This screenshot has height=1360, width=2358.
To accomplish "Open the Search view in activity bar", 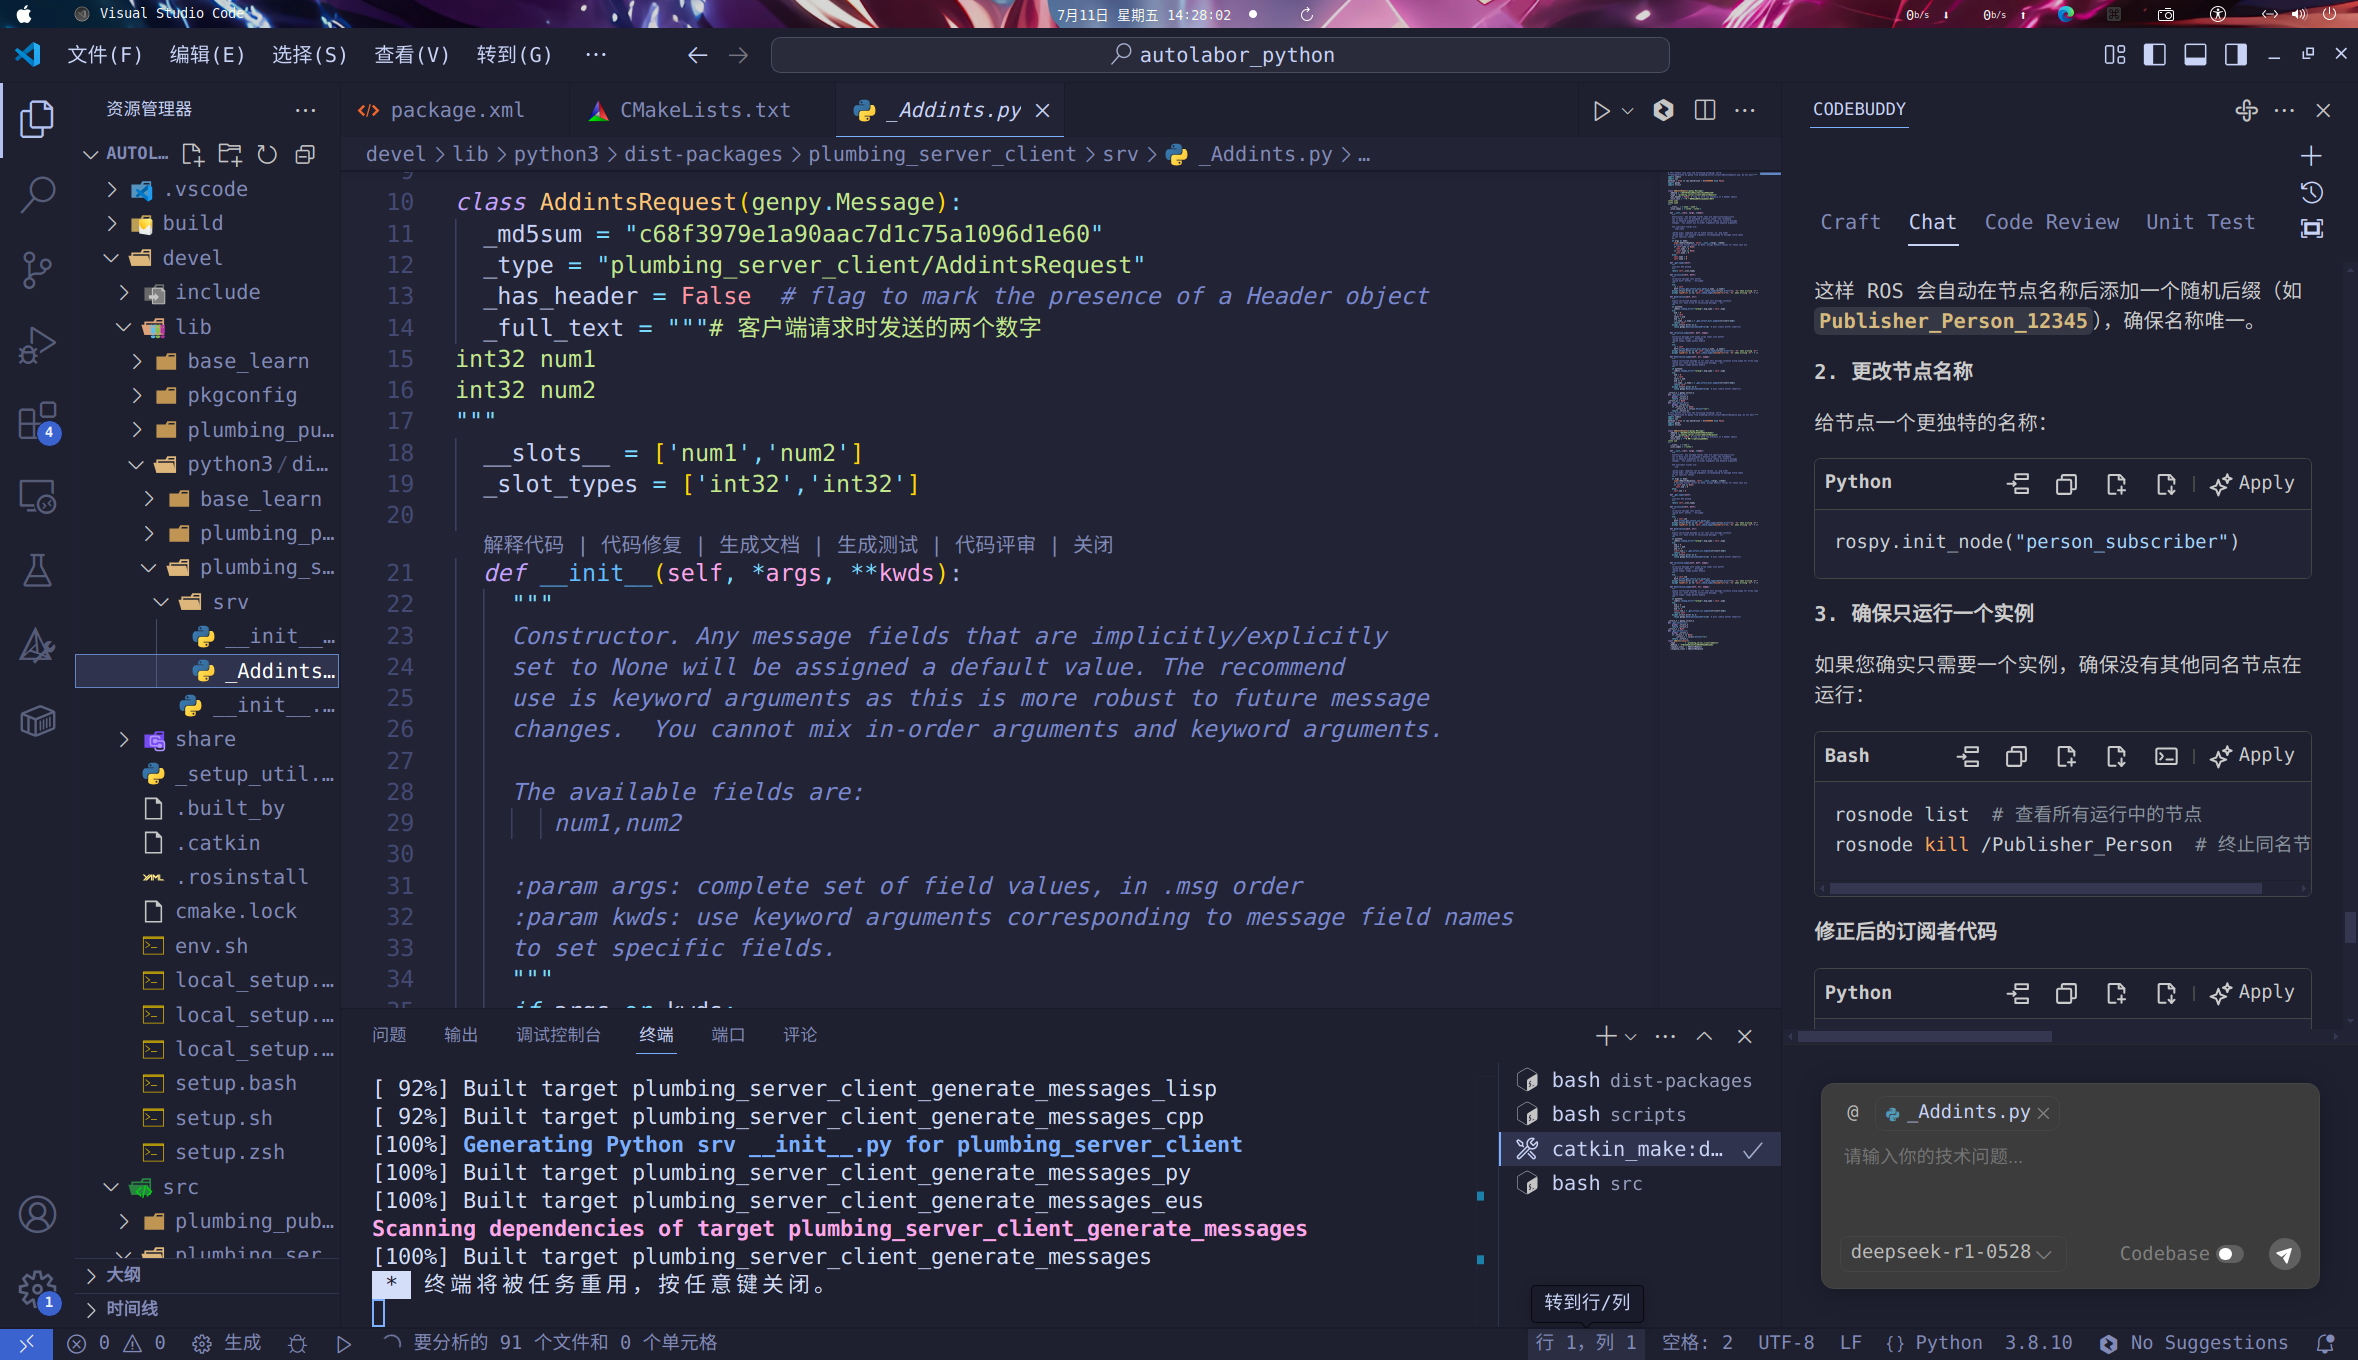I will tap(37, 194).
